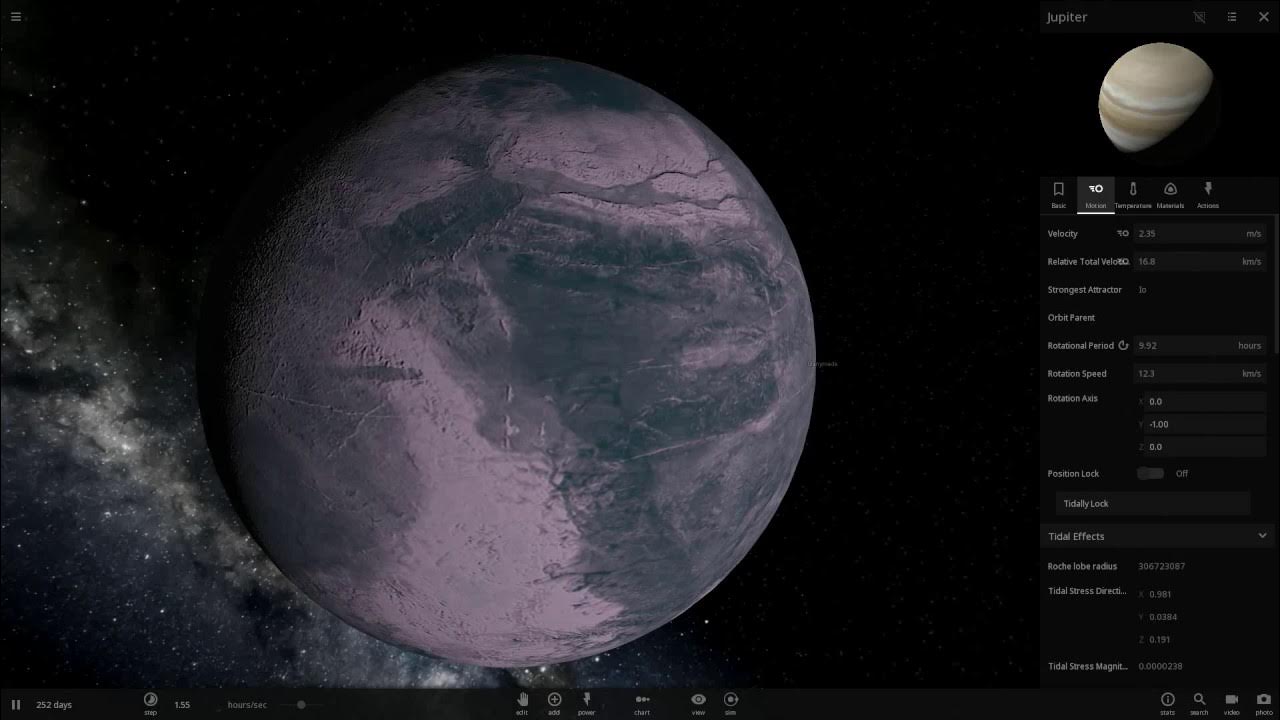
Task: Click the 1.55 time step value
Action: 182,705
